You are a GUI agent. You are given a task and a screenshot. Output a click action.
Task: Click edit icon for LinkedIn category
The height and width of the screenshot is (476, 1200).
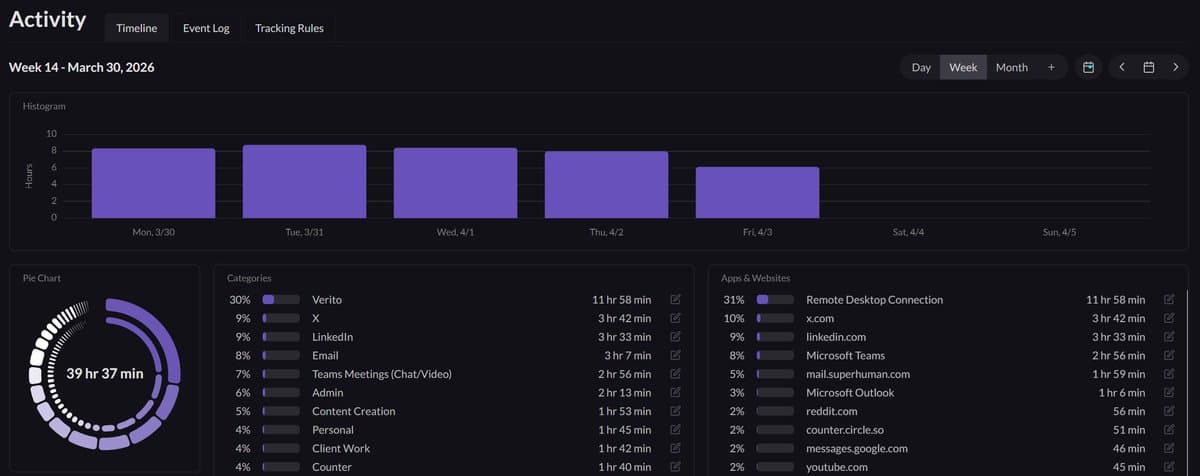pyautogui.click(x=675, y=337)
